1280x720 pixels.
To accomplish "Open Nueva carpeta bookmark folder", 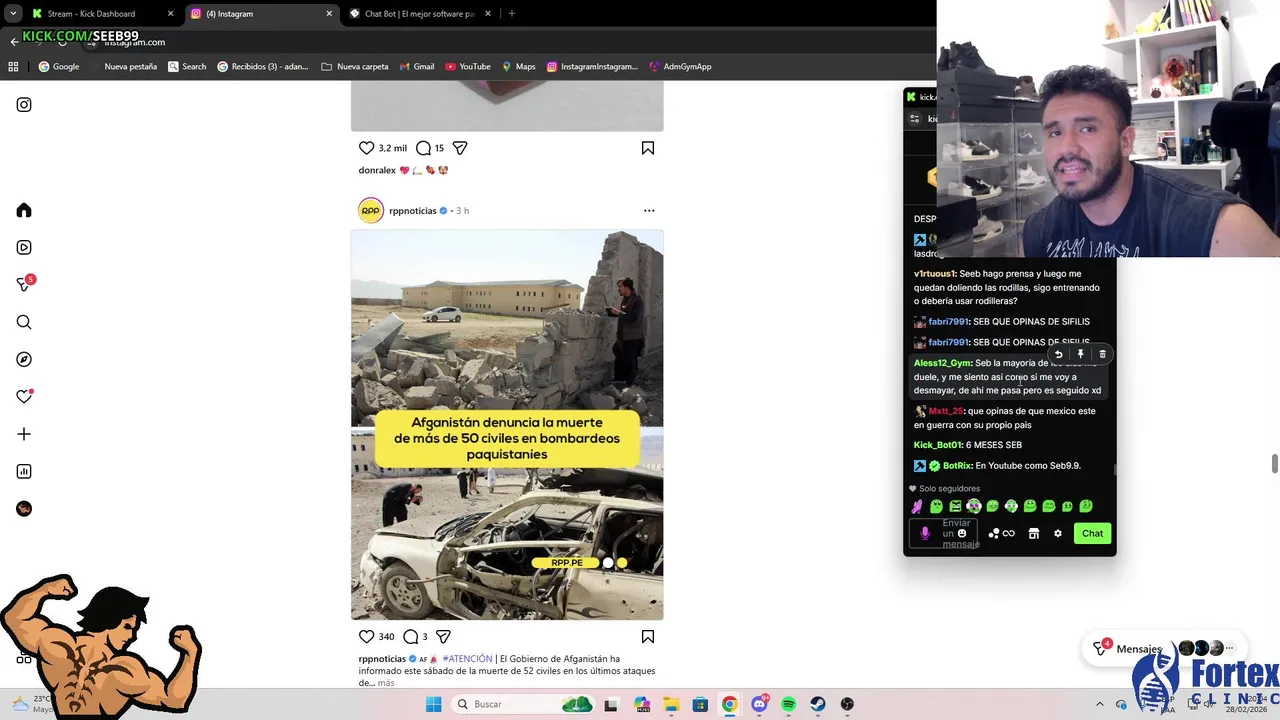I will pos(355,67).
